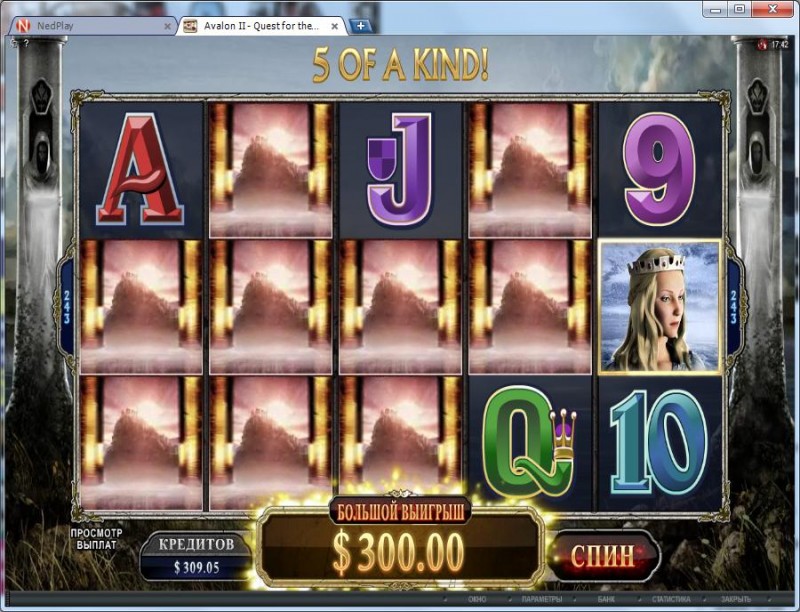Open the СТАТИСТИКА menu
Image resolution: width=800 pixels, height=612 pixels.
pos(671,599)
